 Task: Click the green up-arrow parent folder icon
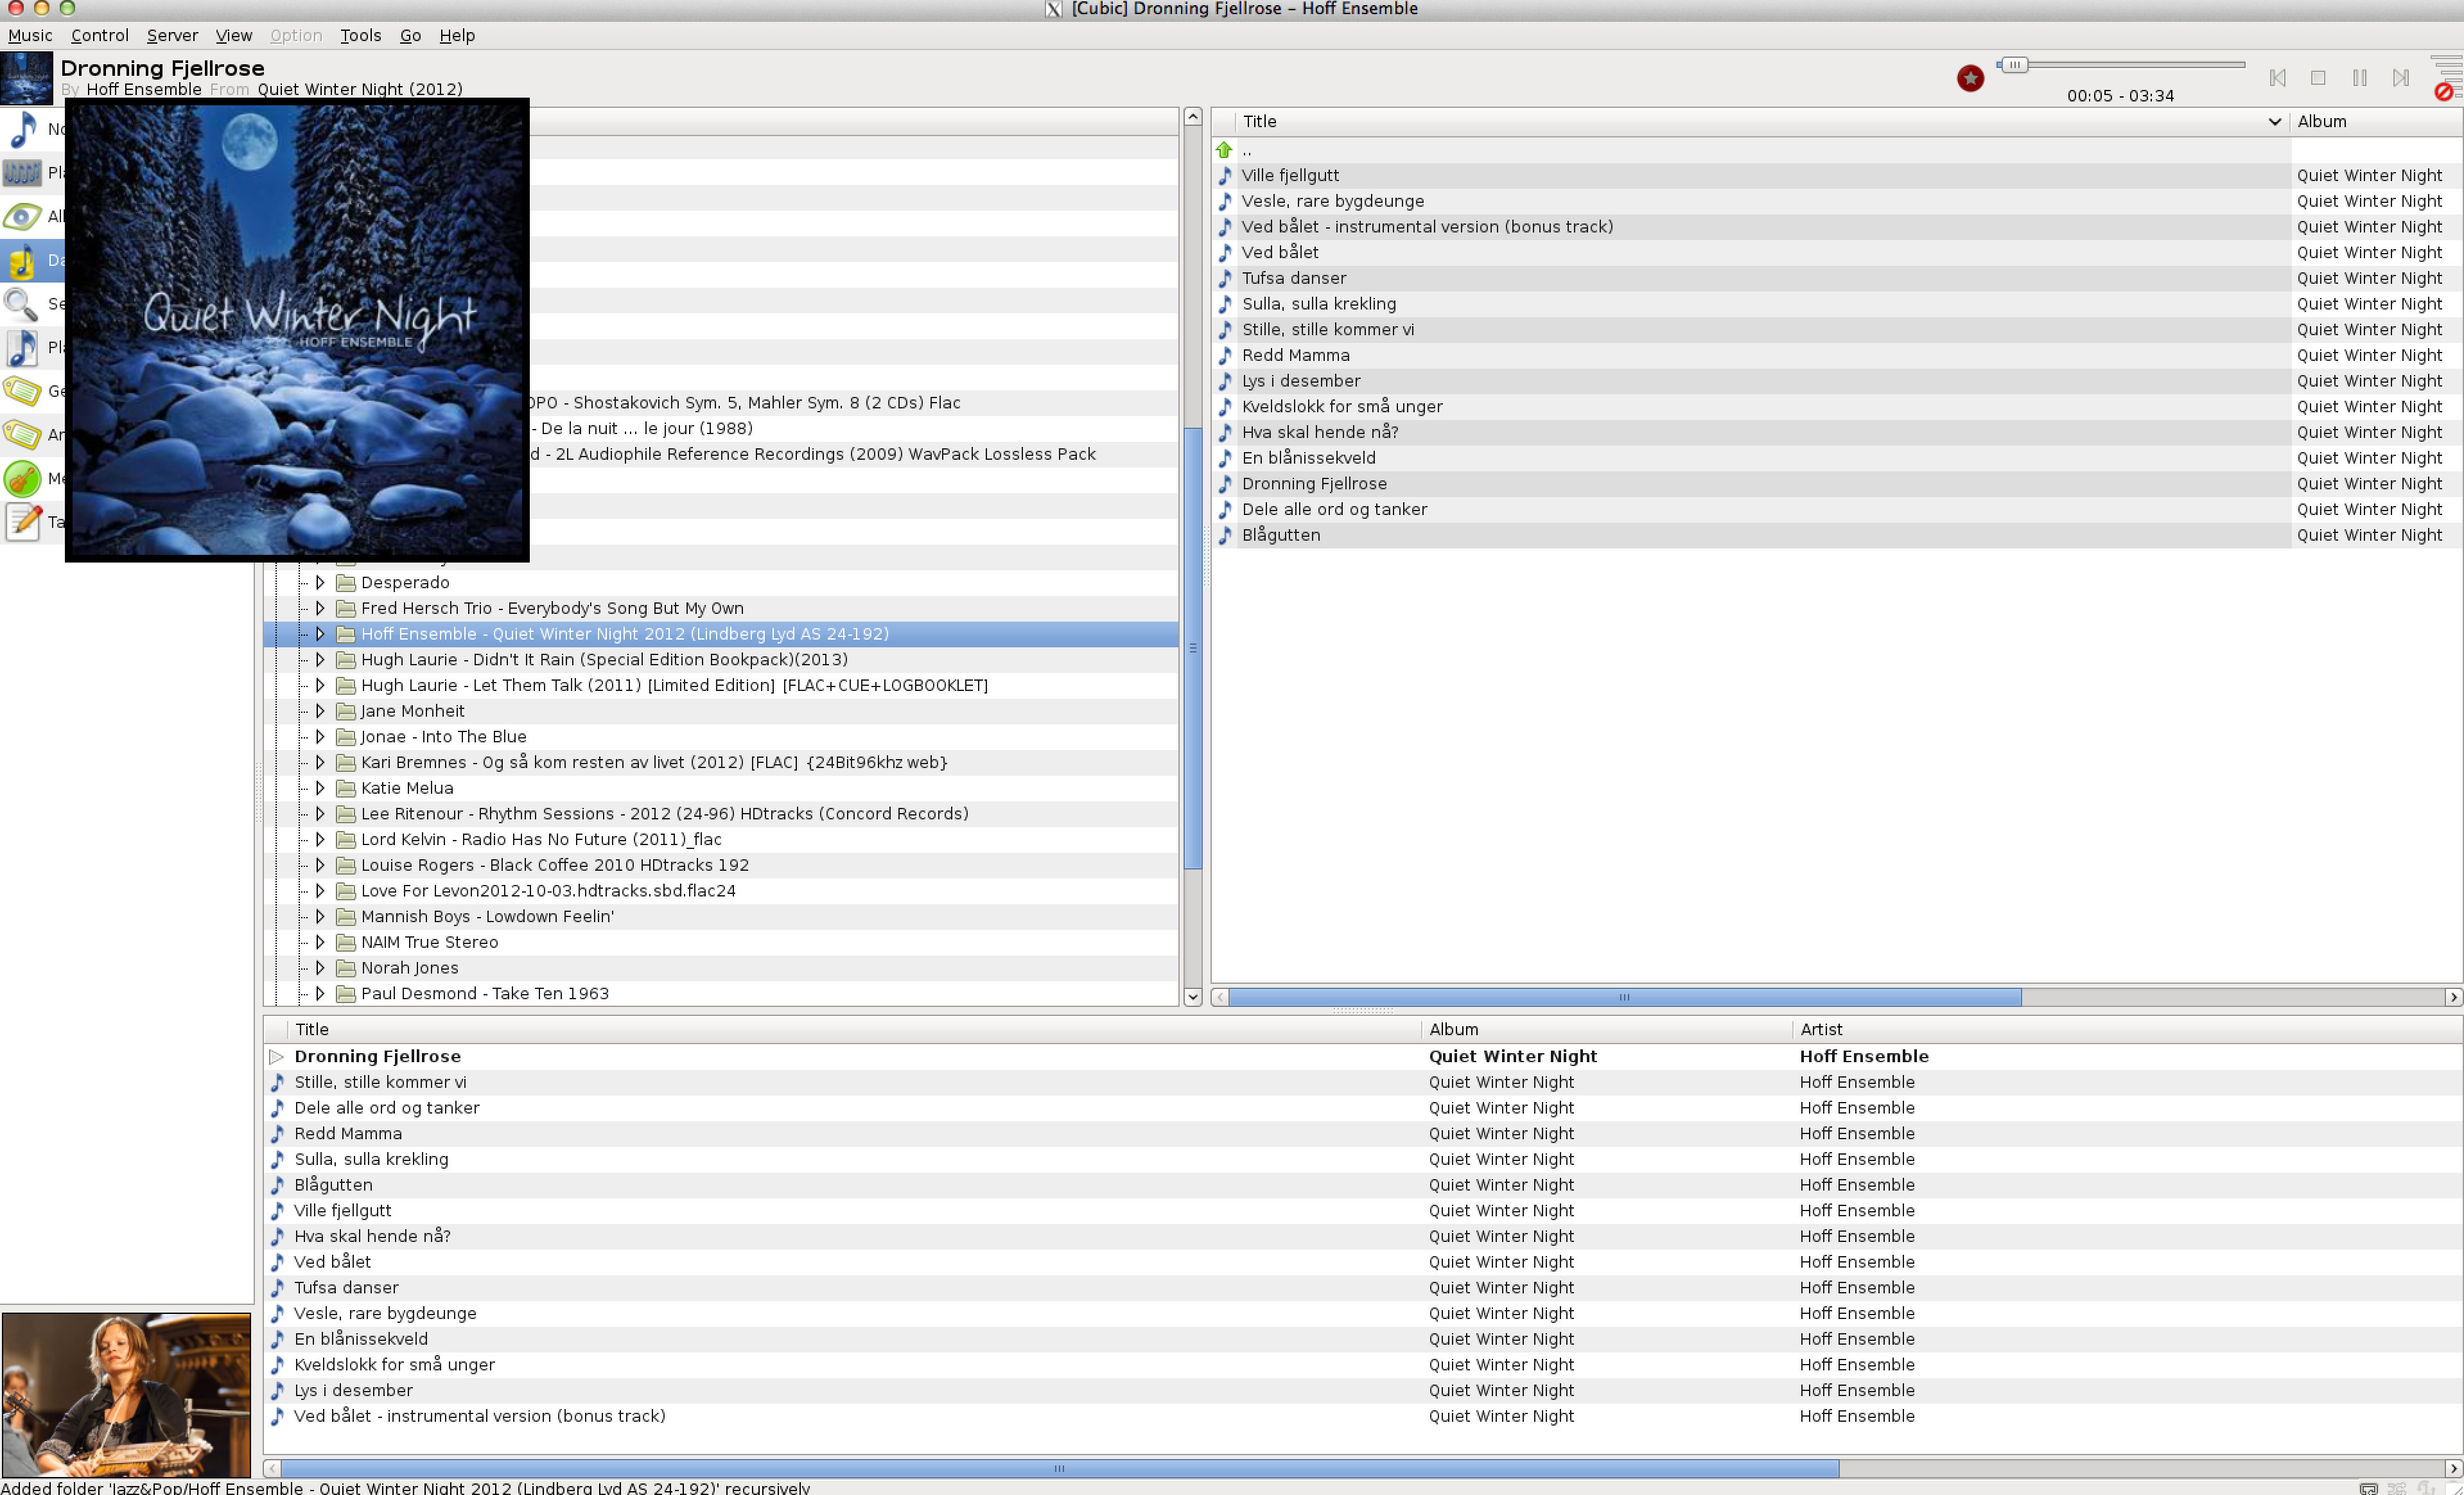(x=1224, y=150)
